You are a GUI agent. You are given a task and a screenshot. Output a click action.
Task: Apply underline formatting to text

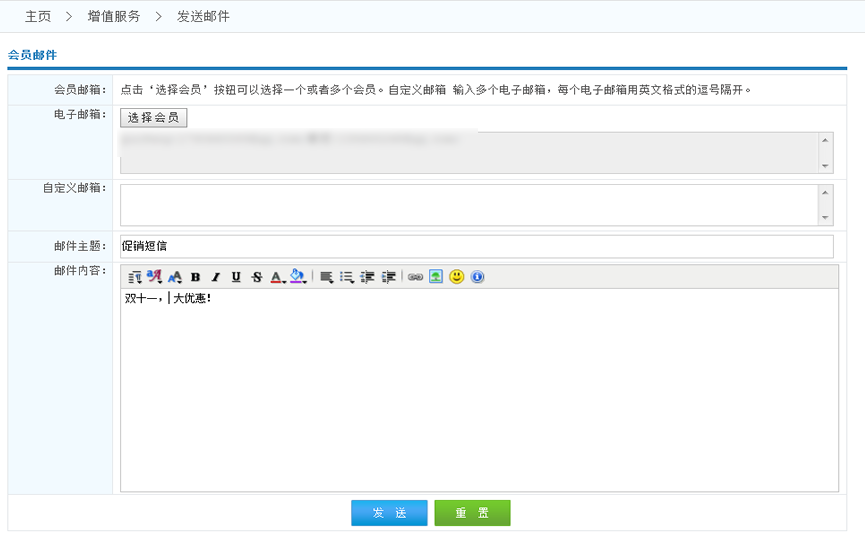(x=236, y=277)
